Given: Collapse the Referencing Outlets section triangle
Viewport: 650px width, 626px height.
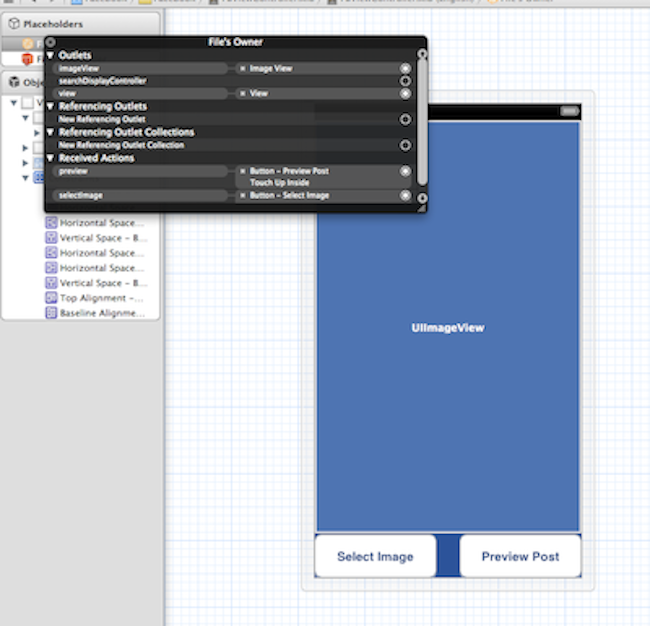Looking at the screenshot, I should 50,107.
